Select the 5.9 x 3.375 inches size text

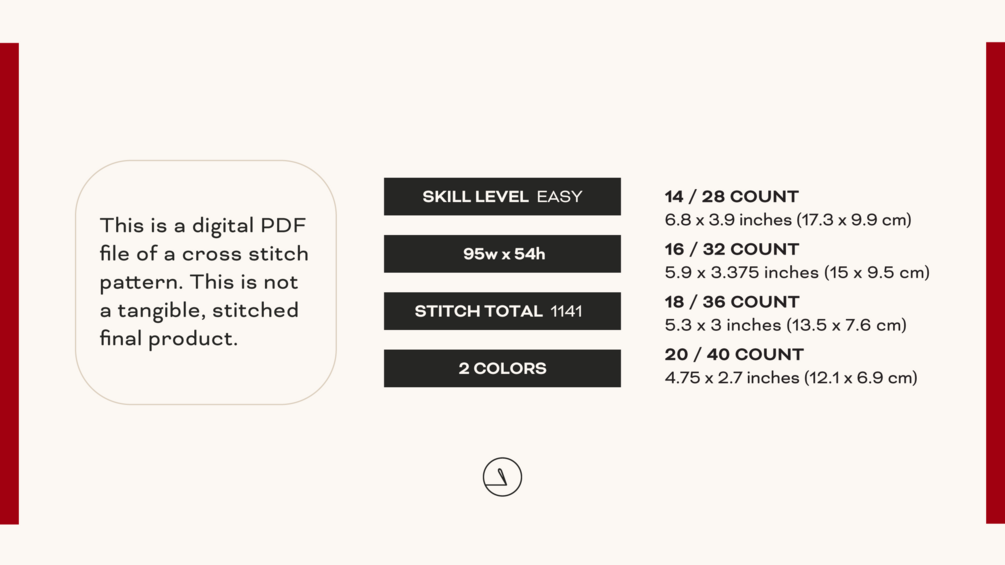(797, 272)
